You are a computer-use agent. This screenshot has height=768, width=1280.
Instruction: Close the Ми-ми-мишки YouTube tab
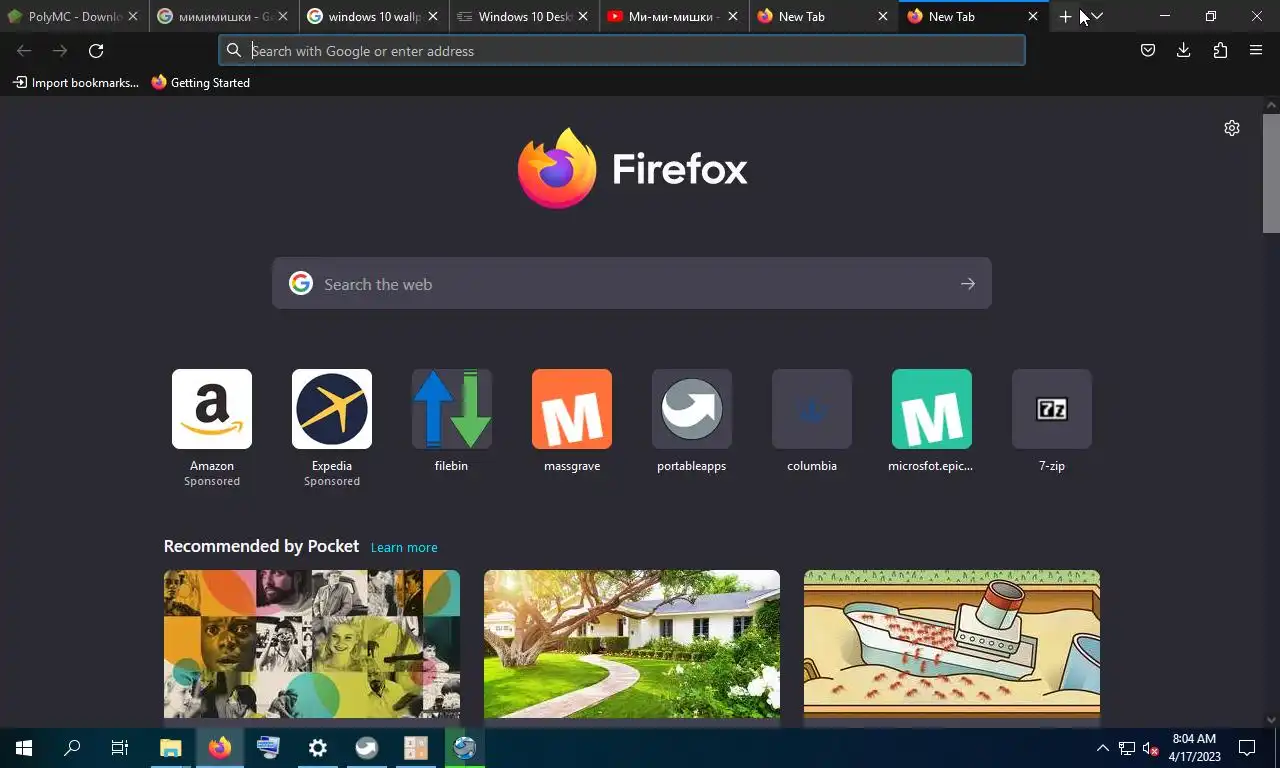(x=733, y=16)
